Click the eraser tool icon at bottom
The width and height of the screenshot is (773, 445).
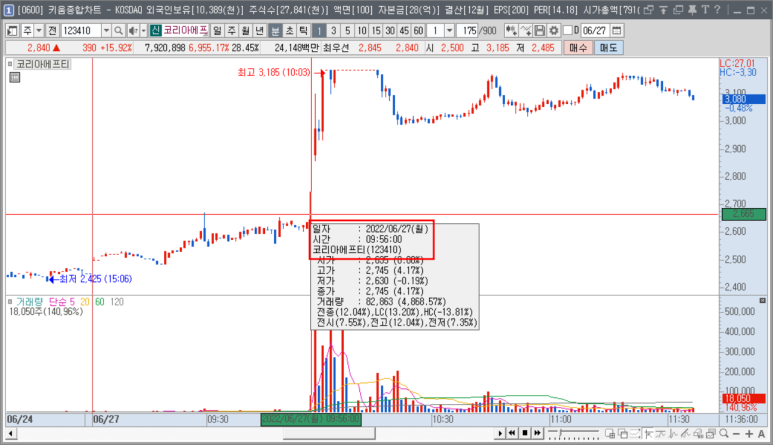click(698, 433)
